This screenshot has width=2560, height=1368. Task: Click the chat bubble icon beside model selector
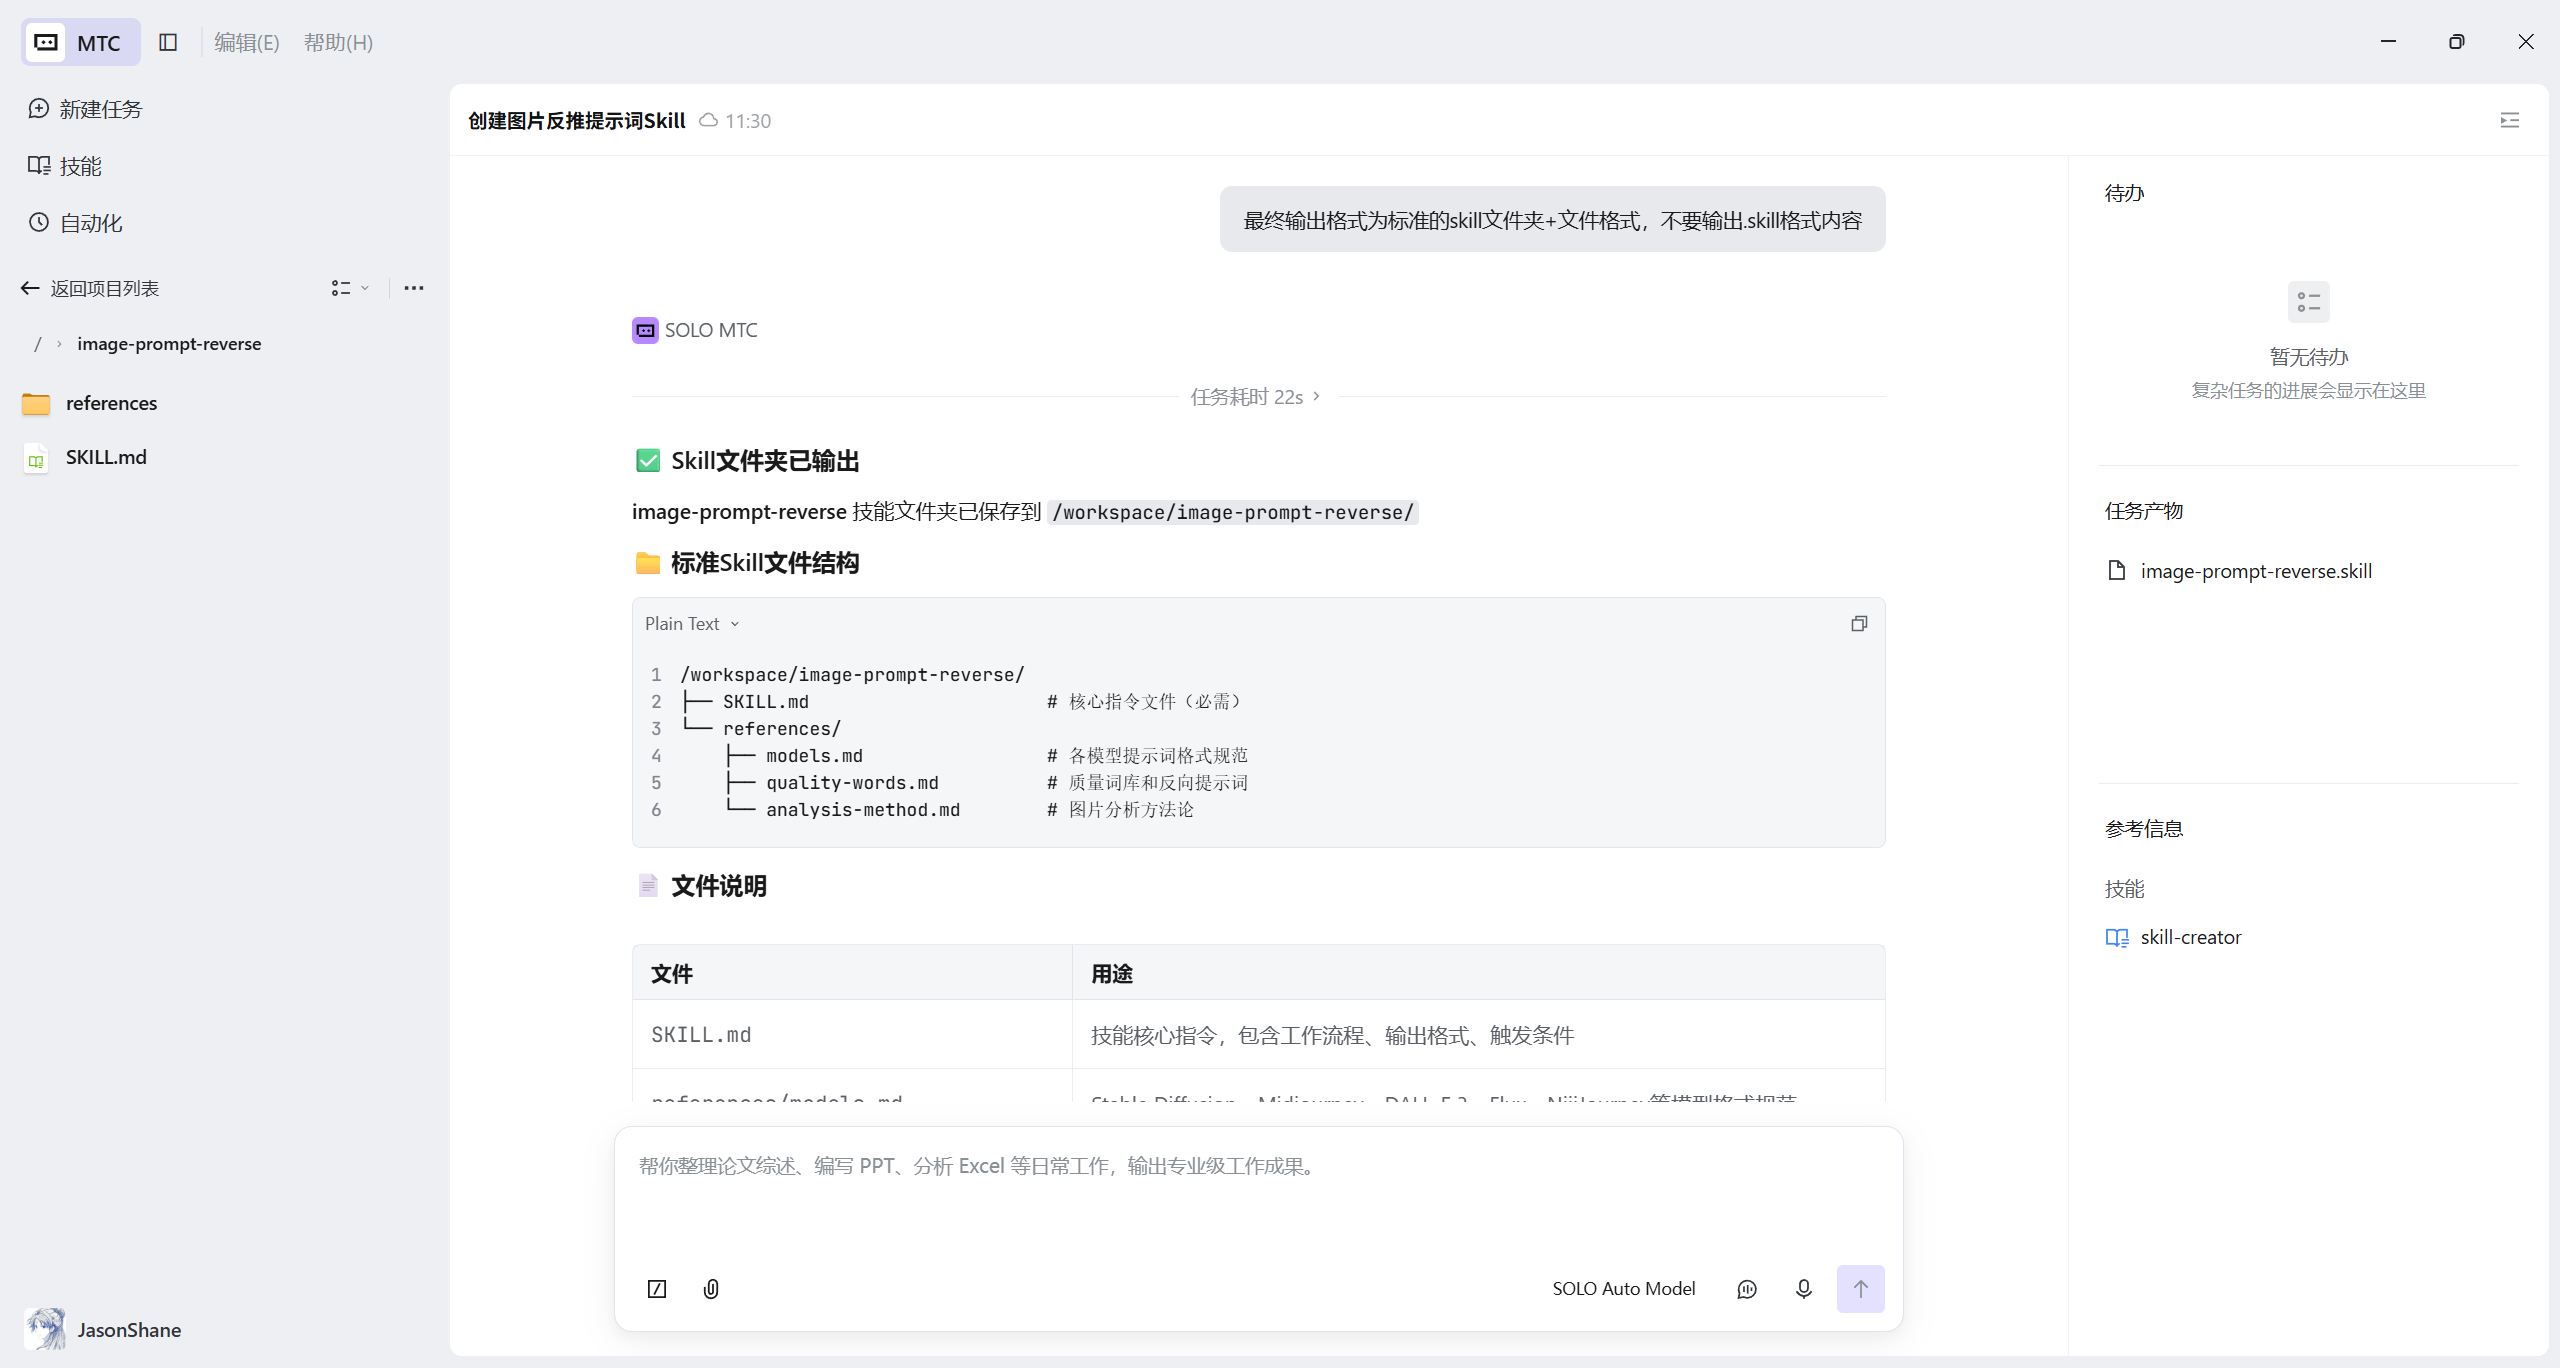(1747, 1289)
